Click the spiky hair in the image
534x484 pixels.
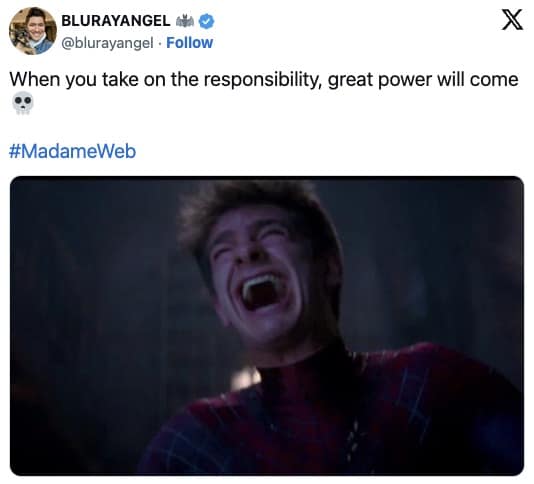tap(252, 204)
